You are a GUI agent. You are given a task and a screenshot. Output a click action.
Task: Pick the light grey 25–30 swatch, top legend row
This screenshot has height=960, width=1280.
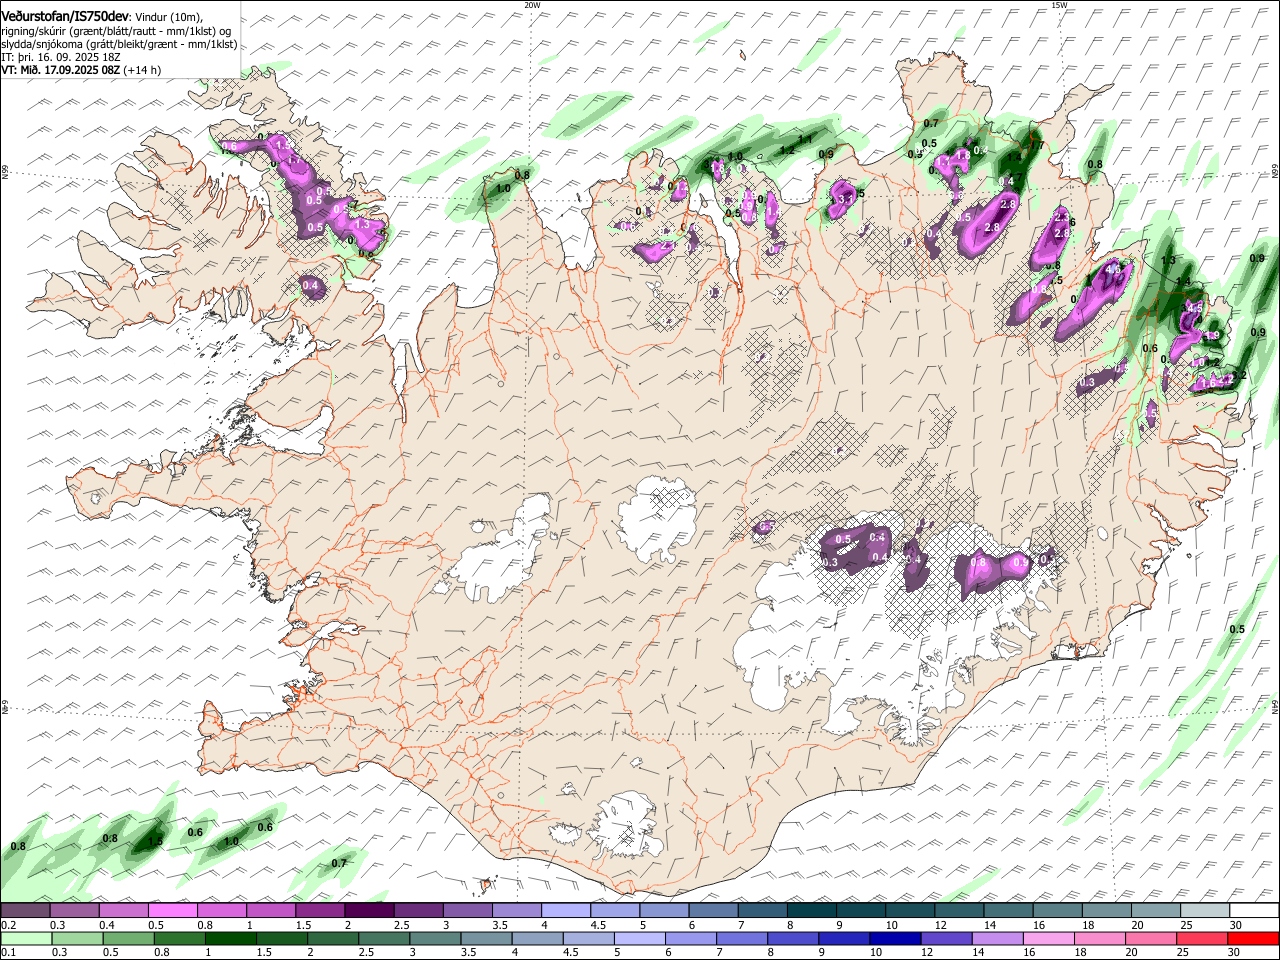[1205, 911]
